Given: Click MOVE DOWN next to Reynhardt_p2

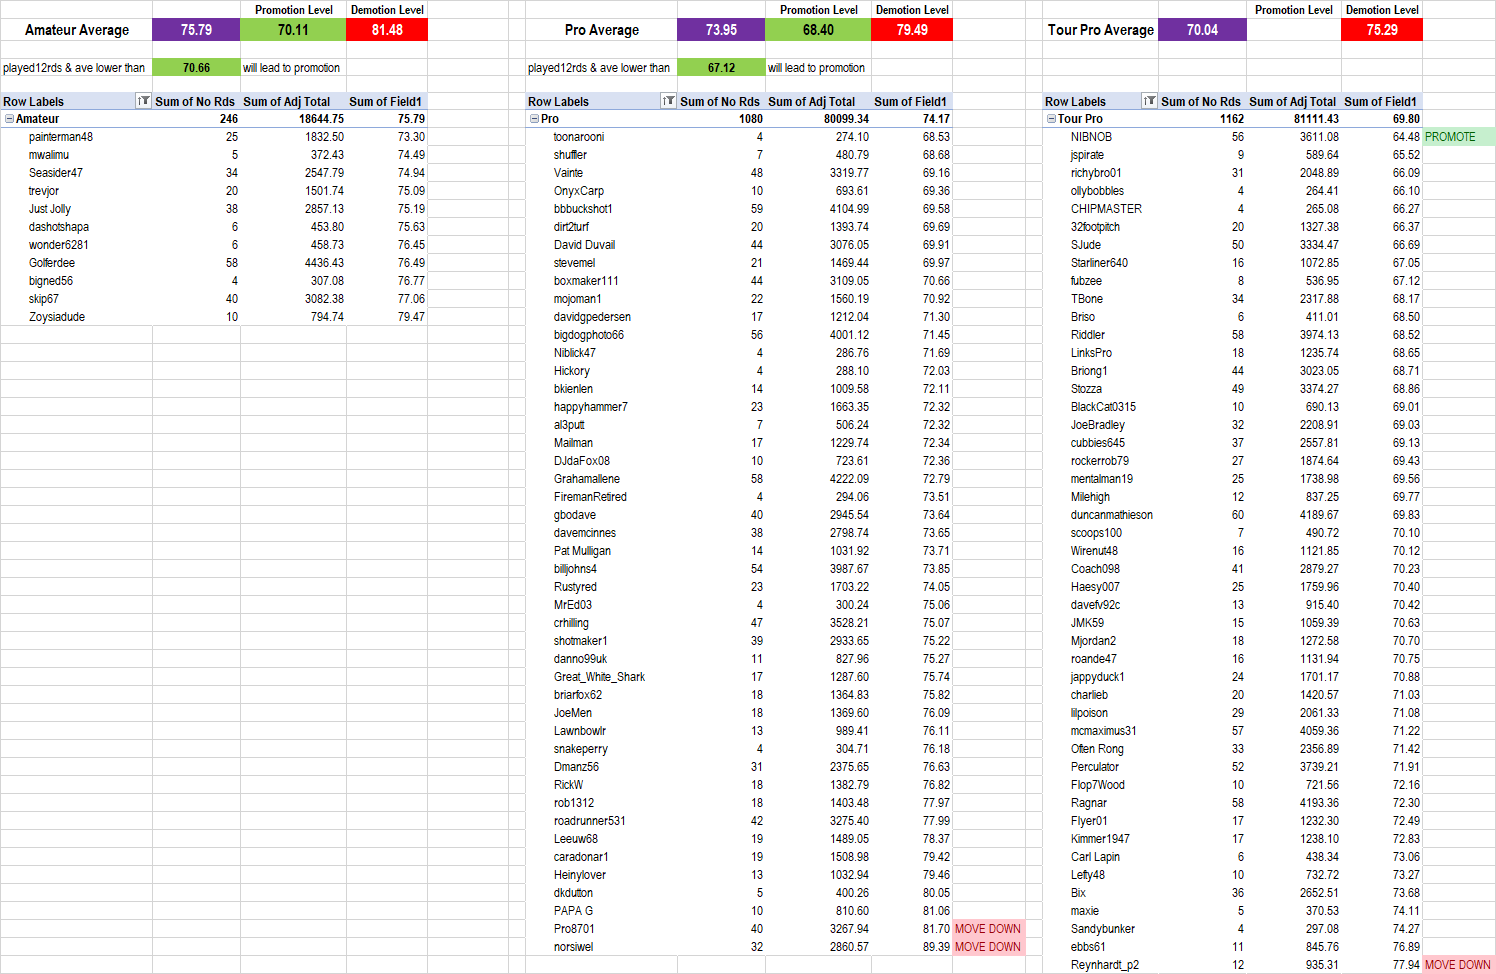Looking at the screenshot, I should coord(1457,965).
